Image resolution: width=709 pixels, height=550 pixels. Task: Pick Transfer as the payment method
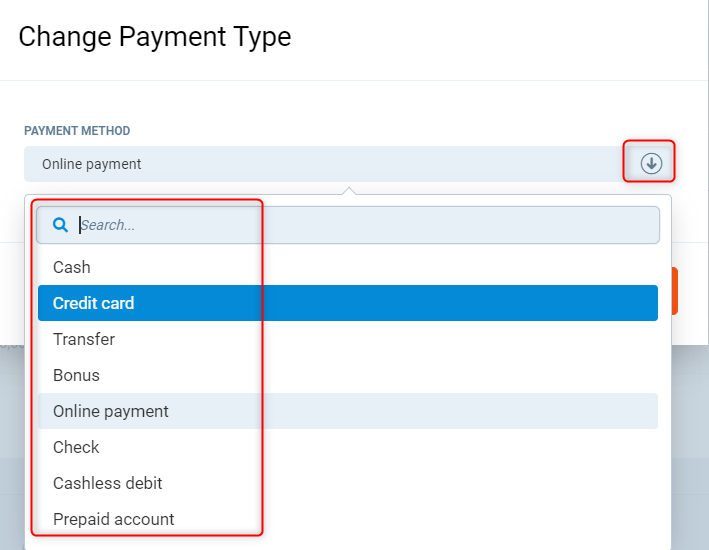tap(84, 339)
